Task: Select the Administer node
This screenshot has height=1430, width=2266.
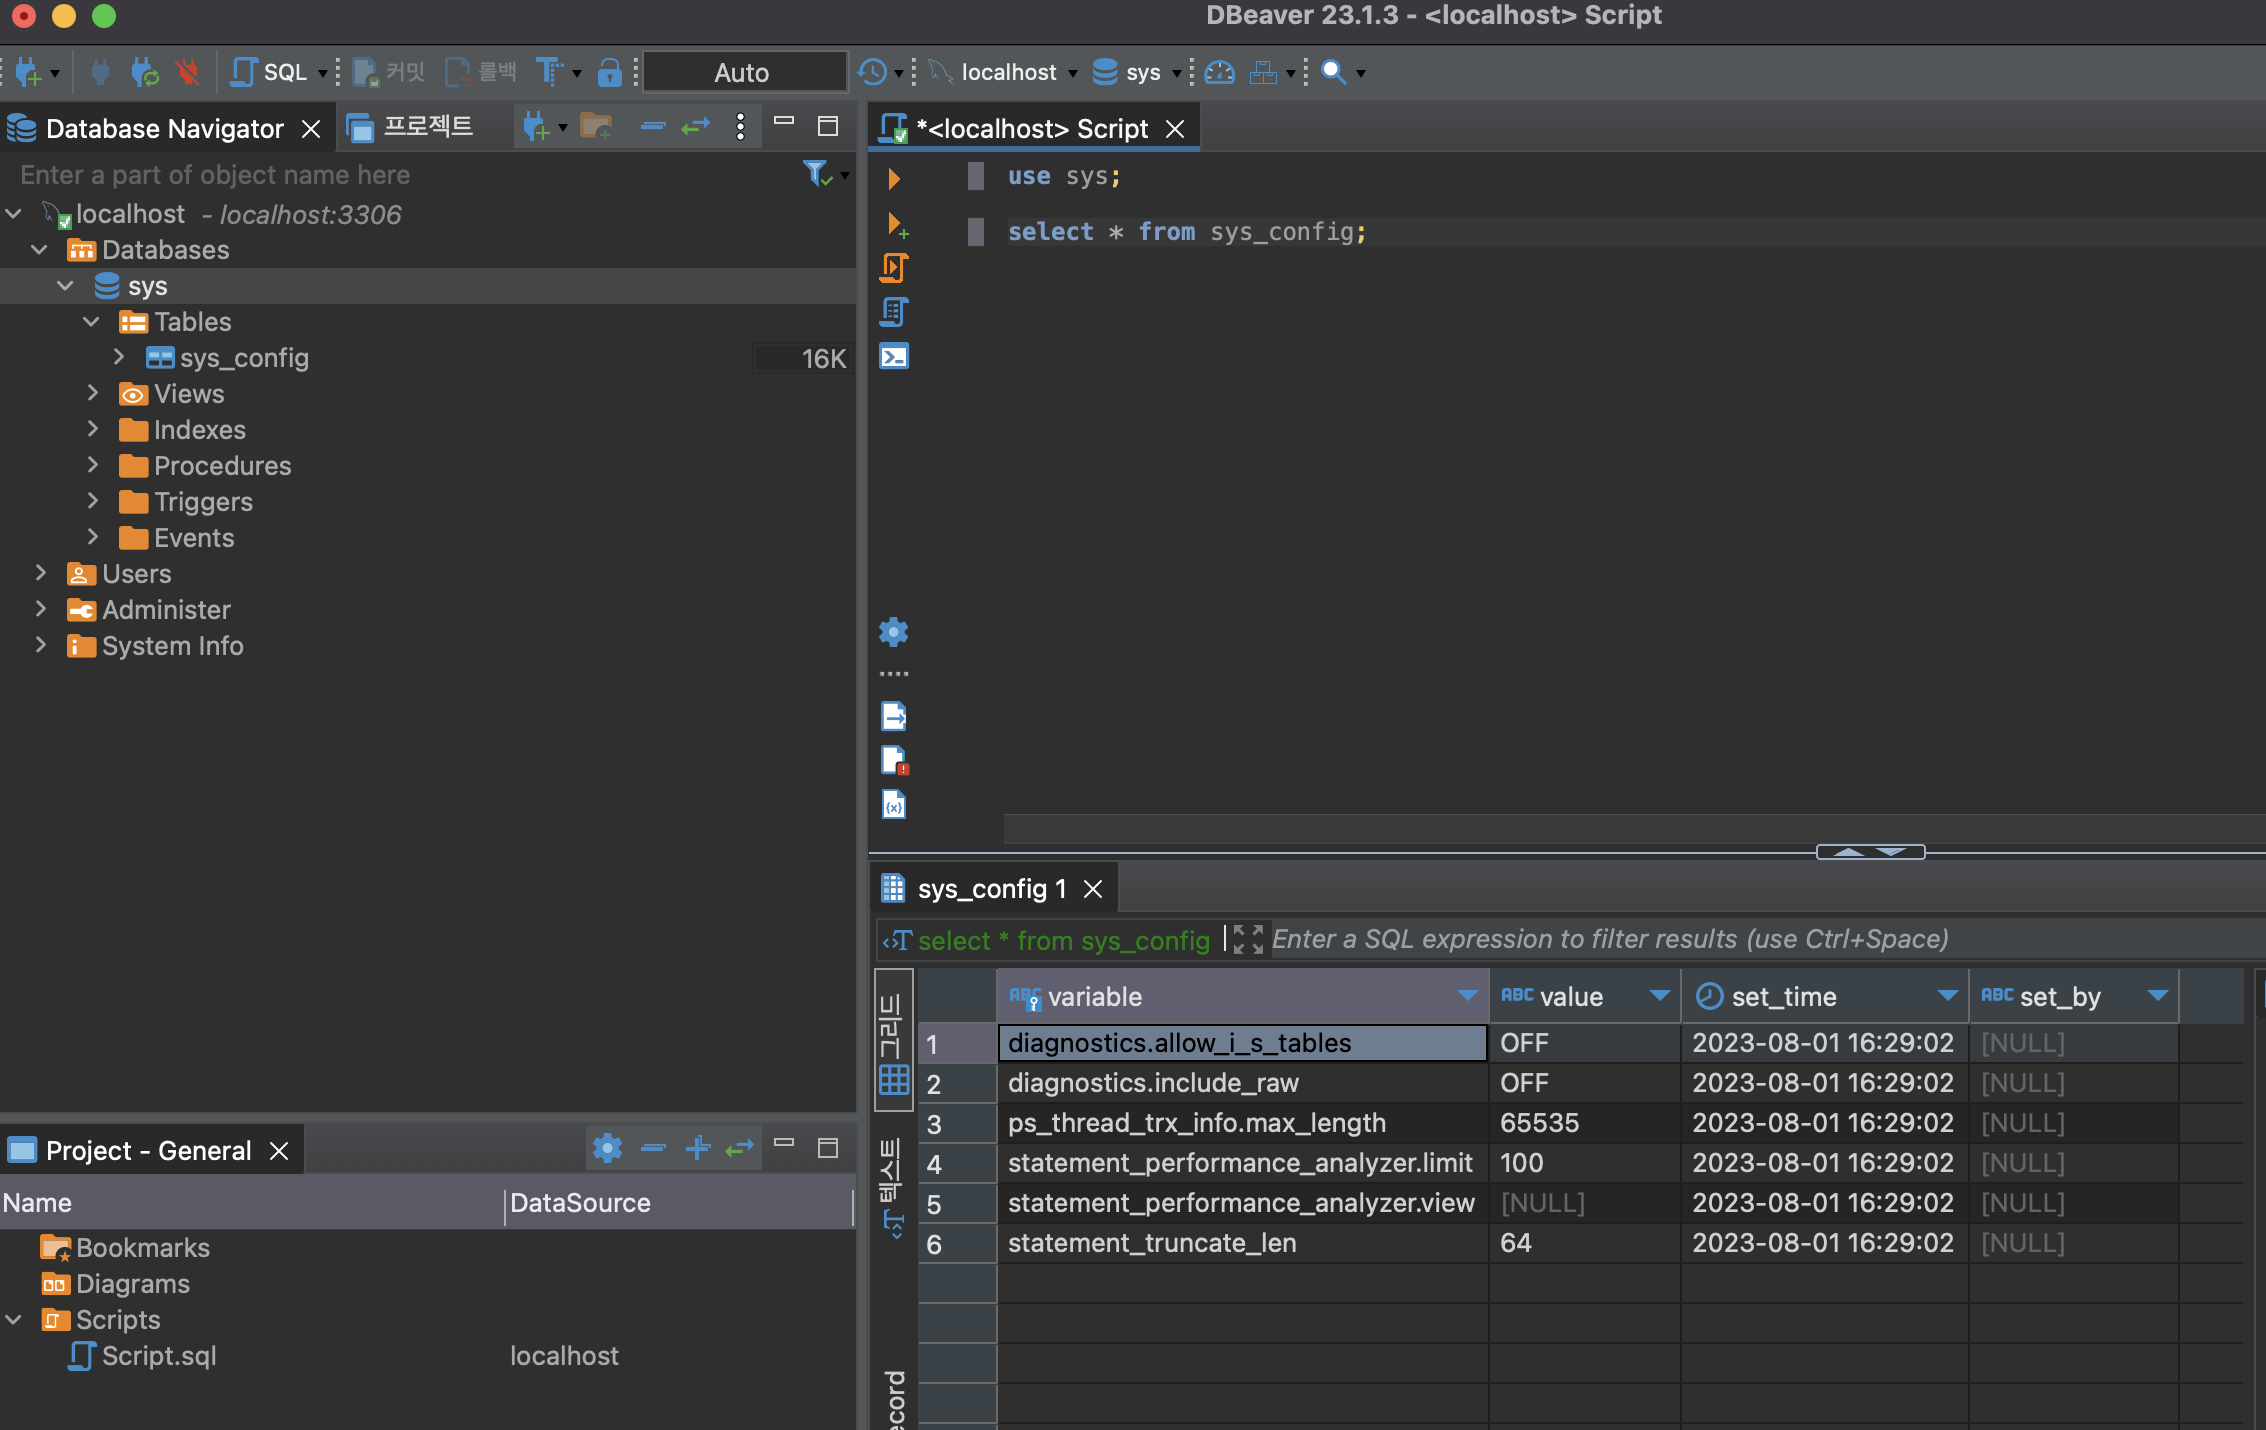Action: pos(149,610)
